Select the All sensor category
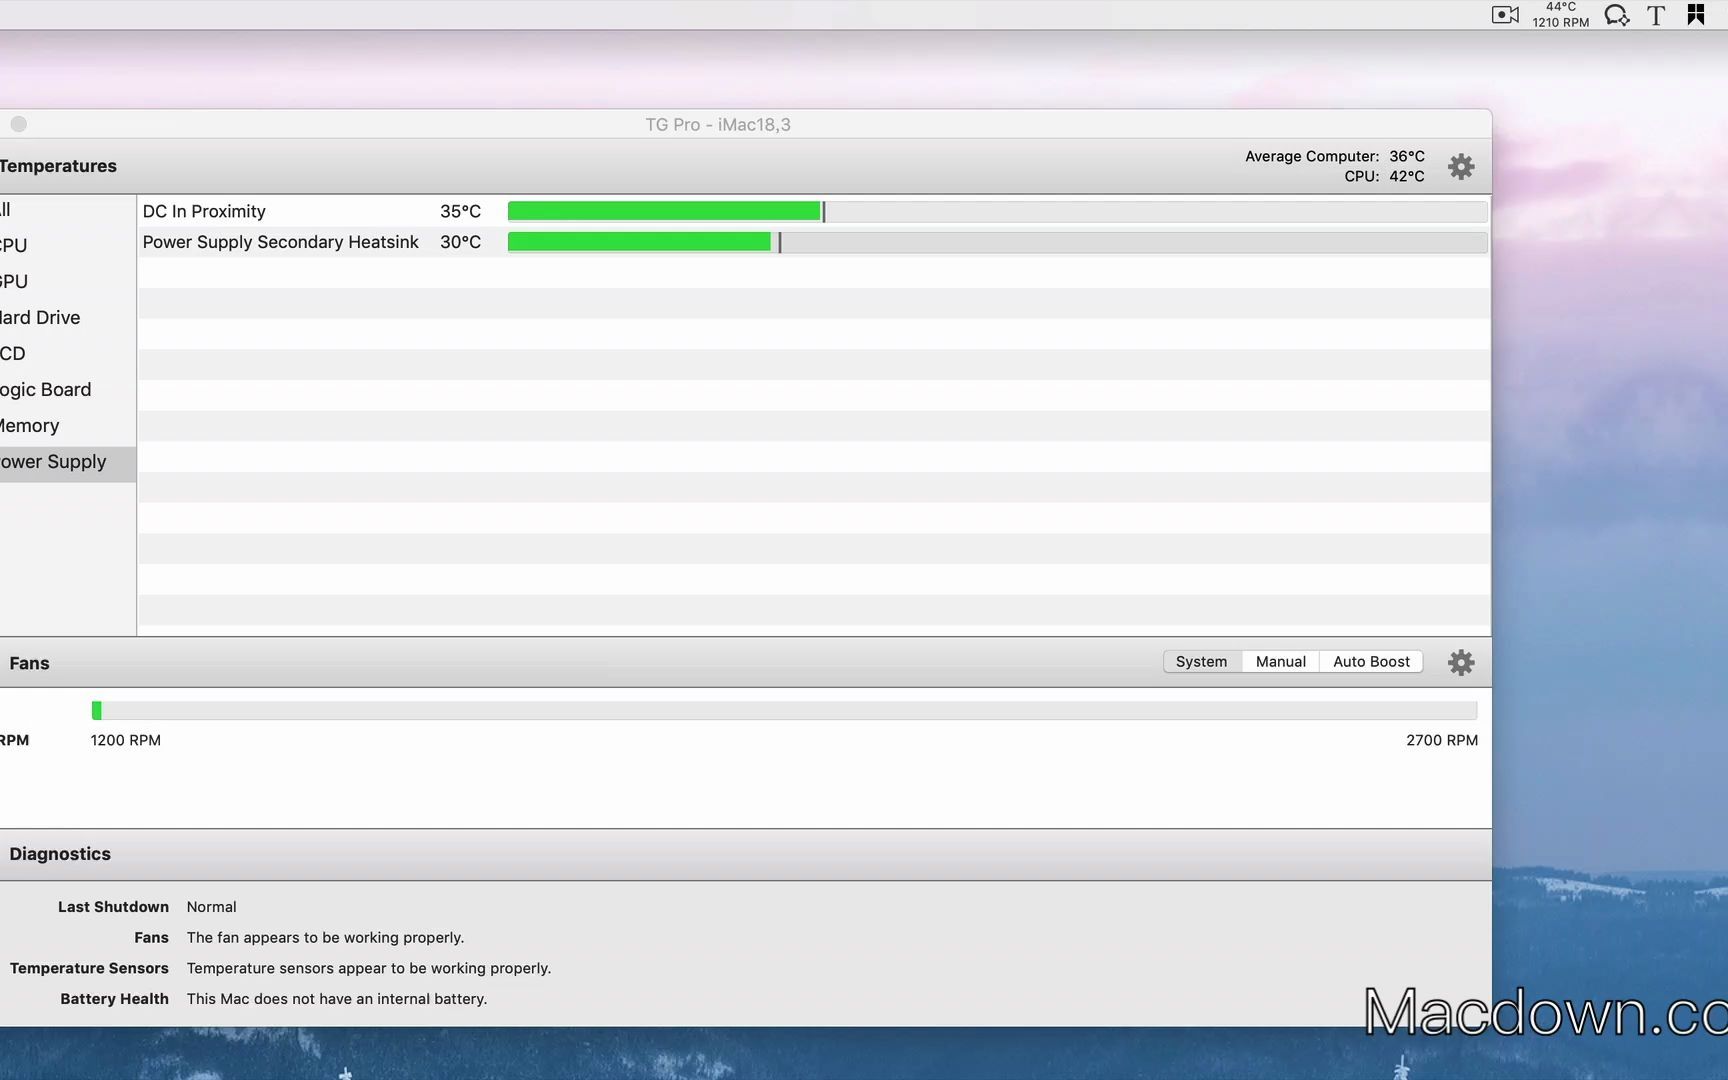 pos(68,210)
